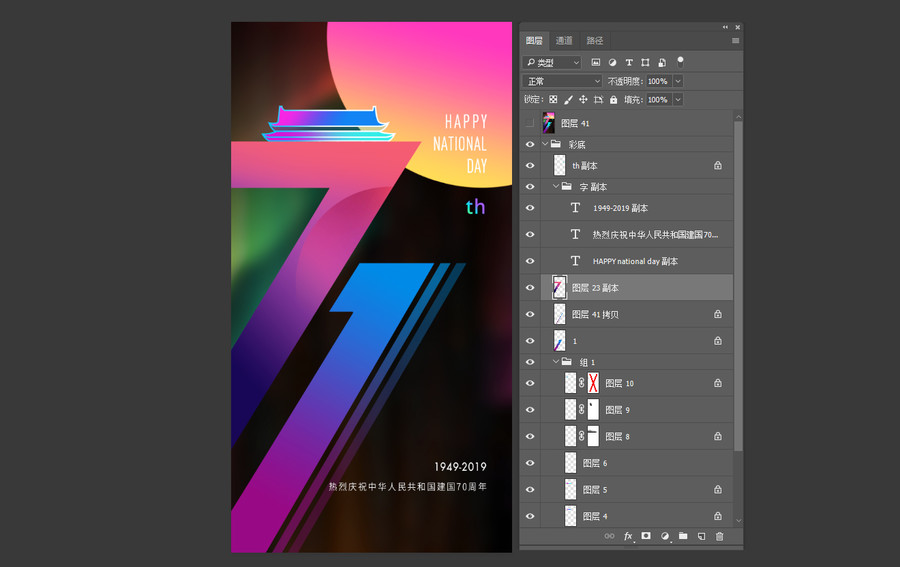Hide the 1949-2019 副本 text layer
This screenshot has height=567, width=900.
click(530, 208)
